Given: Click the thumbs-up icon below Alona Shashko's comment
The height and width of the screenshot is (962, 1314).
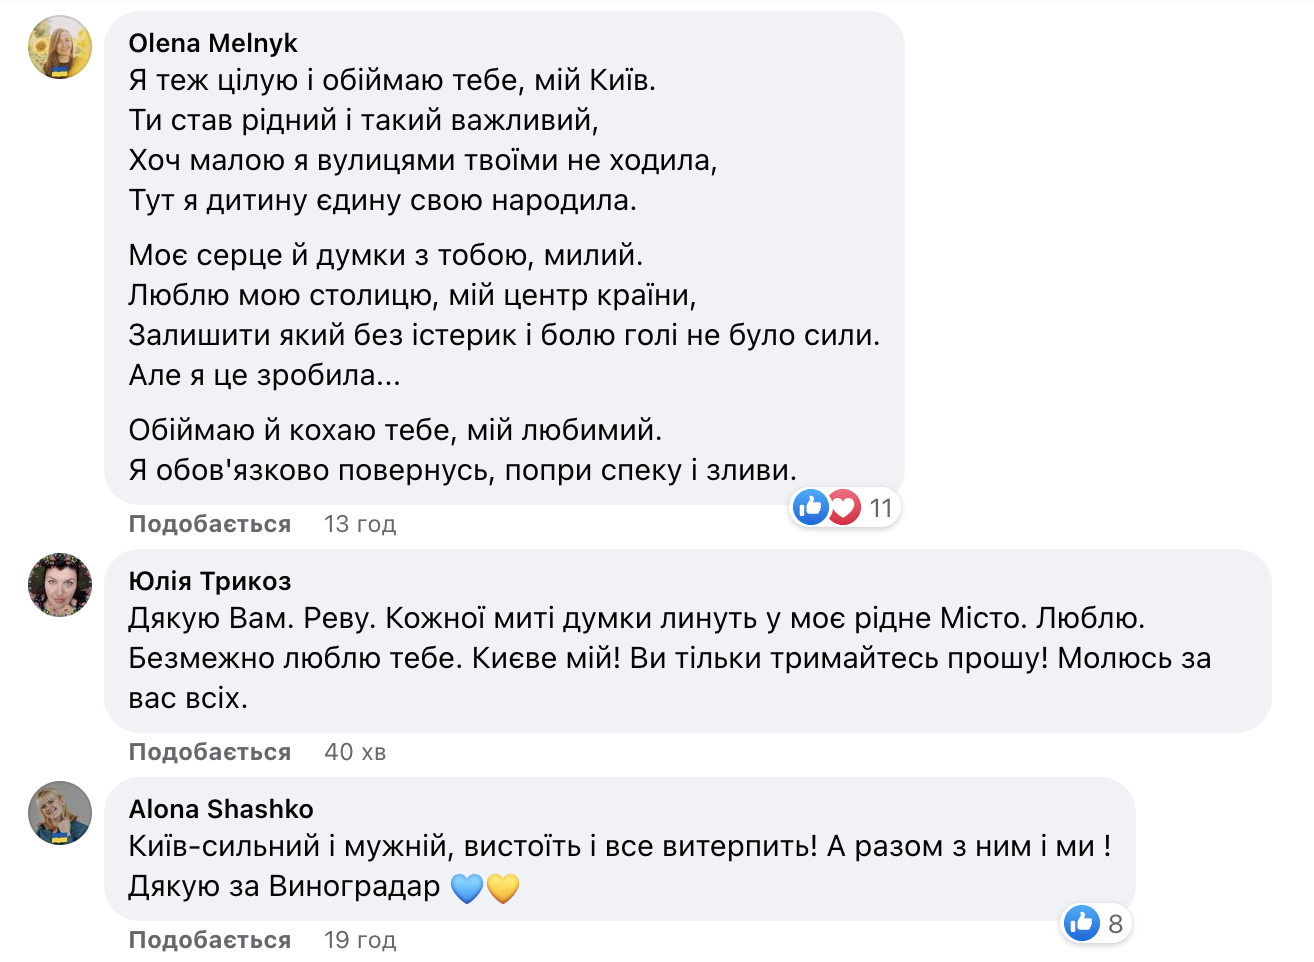Looking at the screenshot, I should point(1082,923).
